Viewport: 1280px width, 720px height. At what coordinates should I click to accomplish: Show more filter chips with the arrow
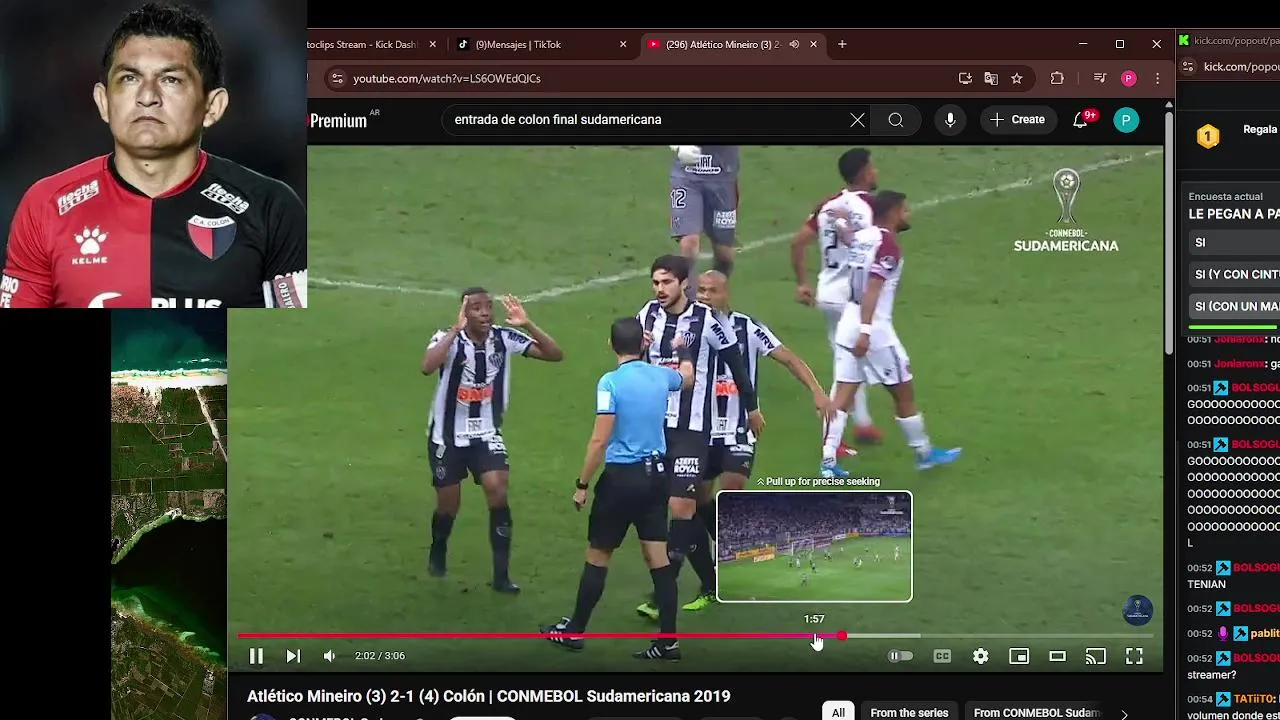pos(1124,713)
